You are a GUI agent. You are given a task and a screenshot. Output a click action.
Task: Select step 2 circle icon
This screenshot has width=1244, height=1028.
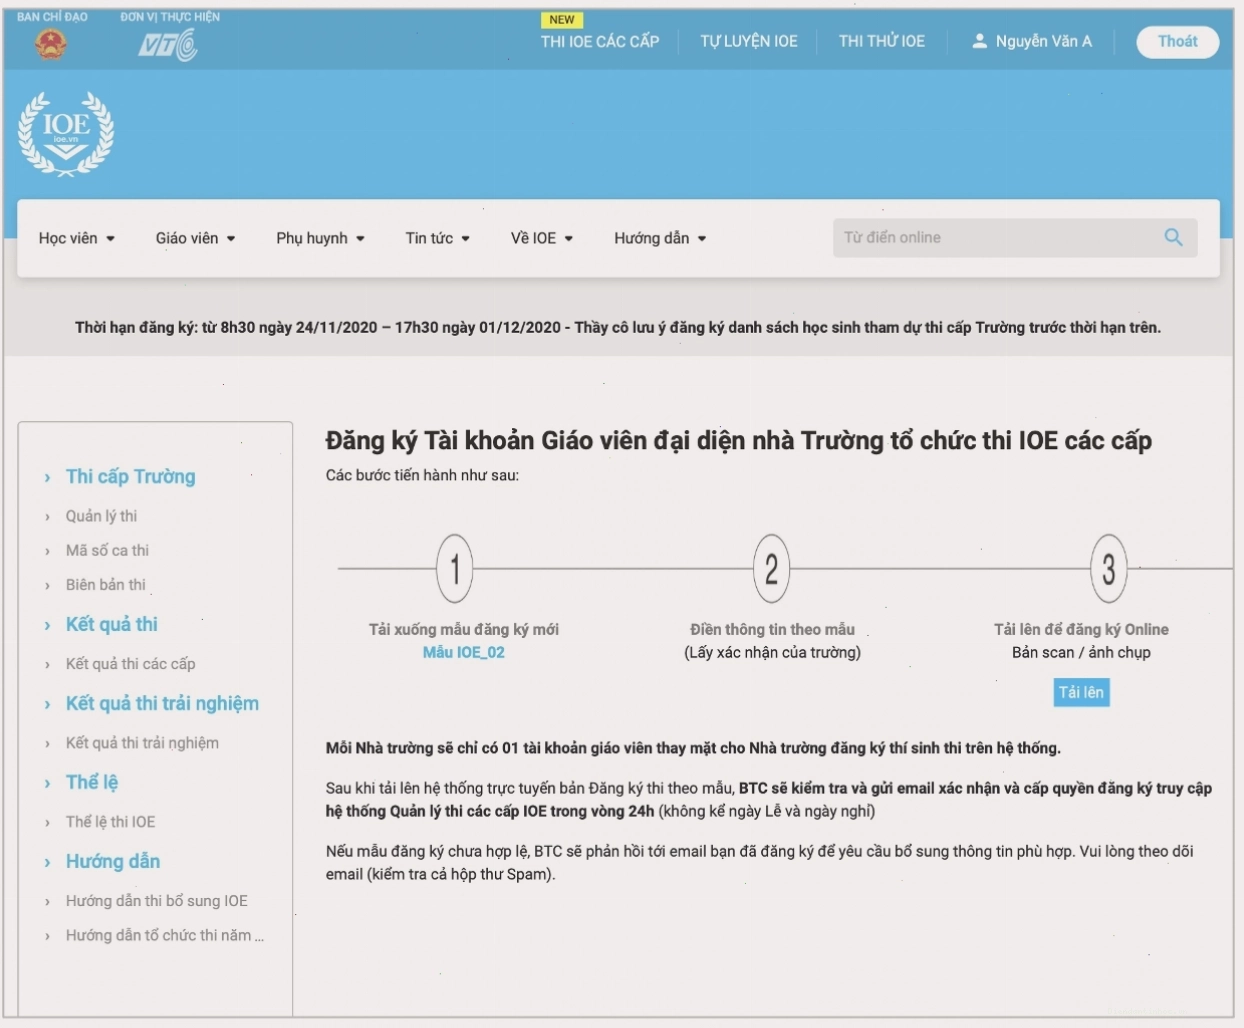771,568
